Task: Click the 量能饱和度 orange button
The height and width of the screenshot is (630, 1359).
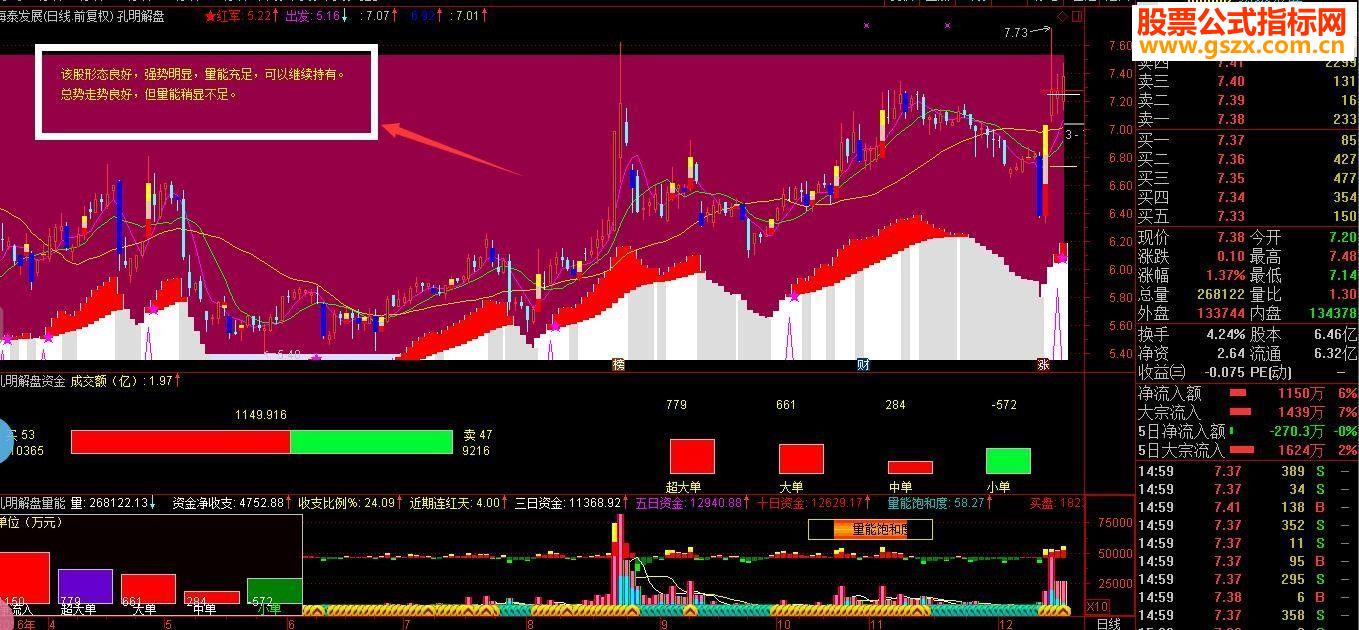Action: [x=870, y=529]
